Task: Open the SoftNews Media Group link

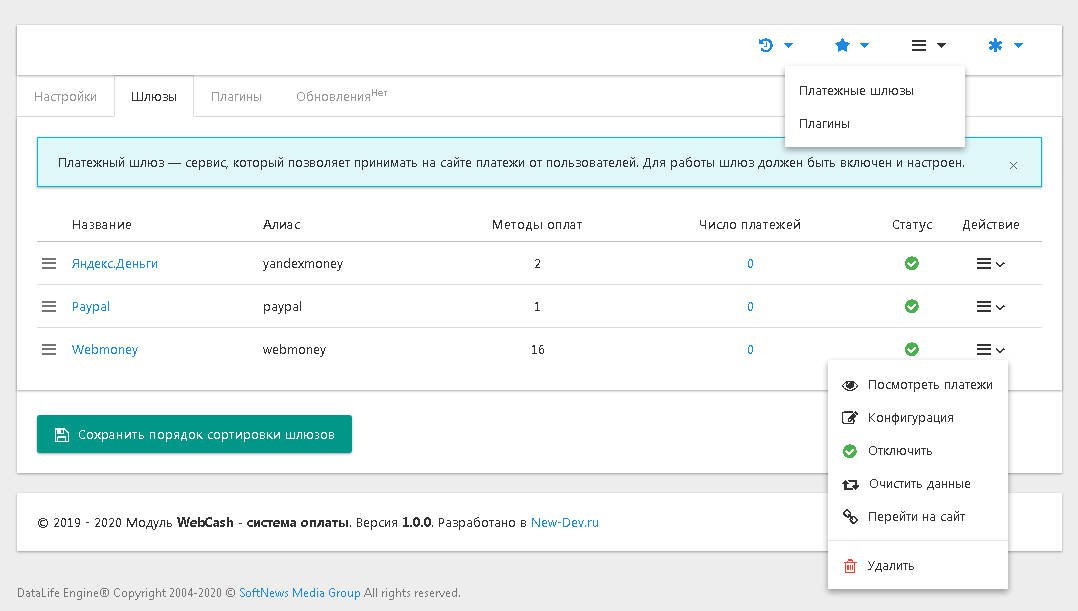Action: pos(300,592)
